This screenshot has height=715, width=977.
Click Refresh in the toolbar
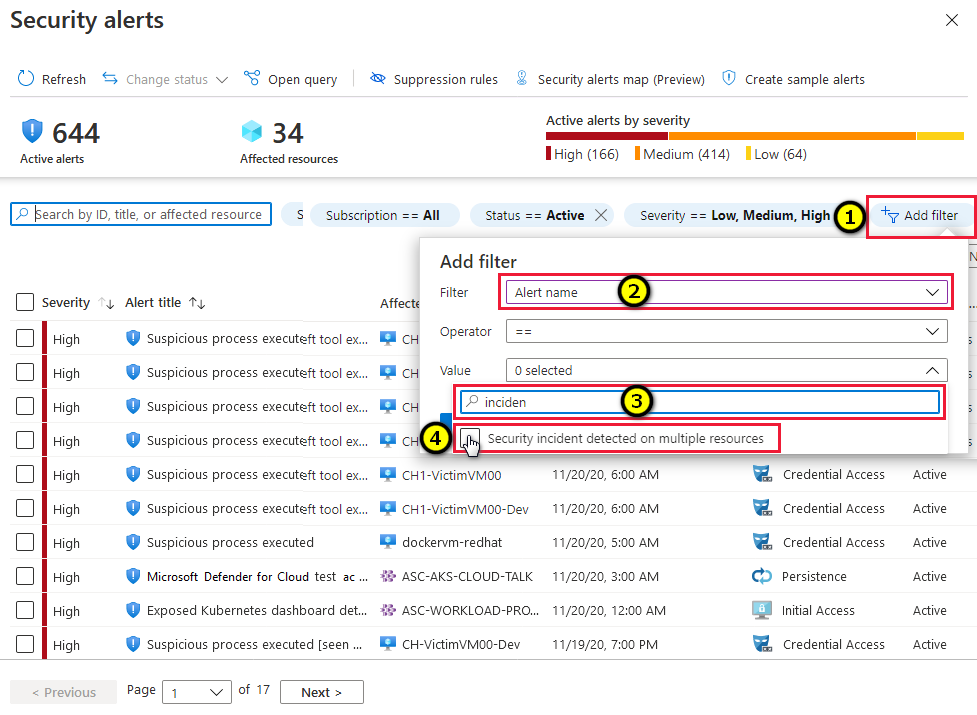coord(52,79)
